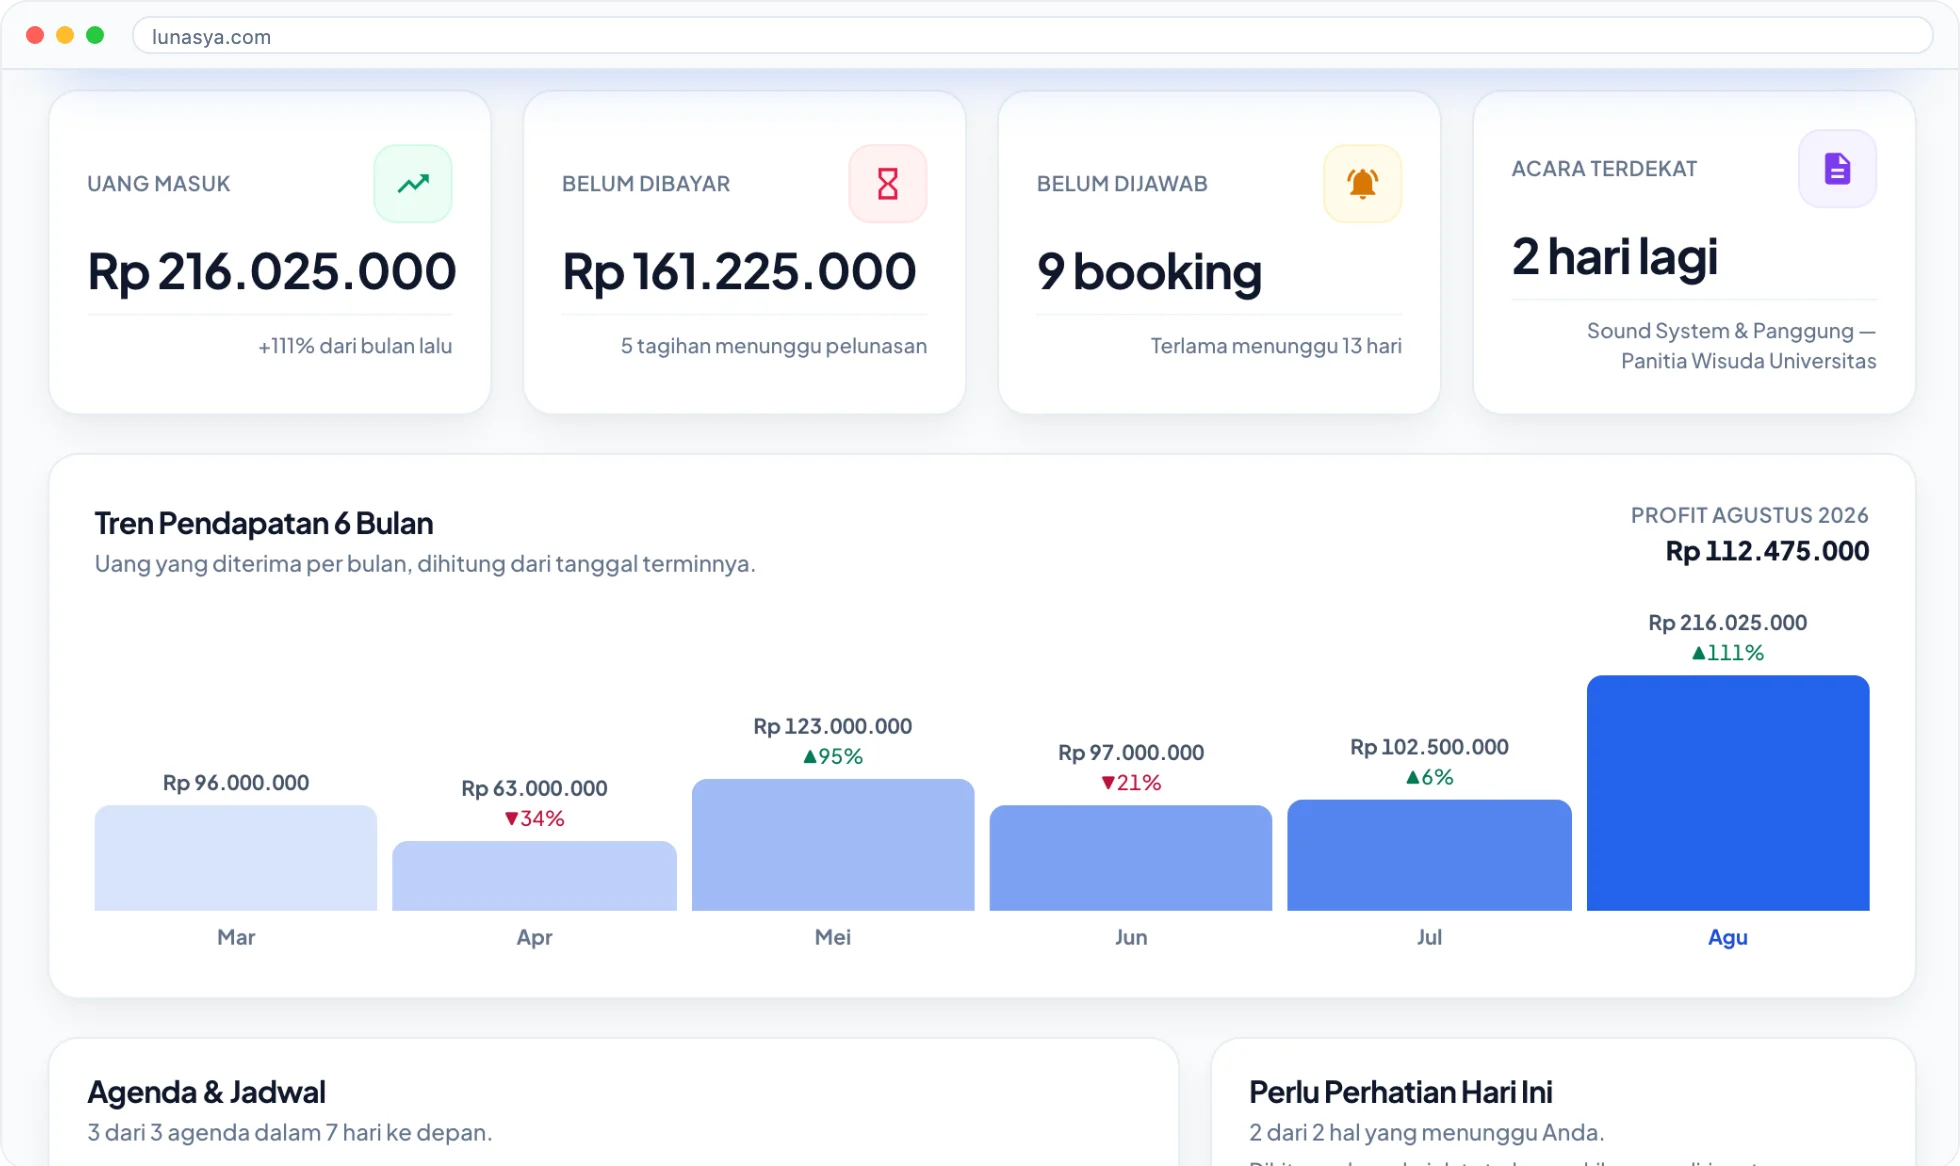The image size is (1960, 1166).
Task: Click the green trending-up arrow icon
Action: pyautogui.click(x=413, y=184)
